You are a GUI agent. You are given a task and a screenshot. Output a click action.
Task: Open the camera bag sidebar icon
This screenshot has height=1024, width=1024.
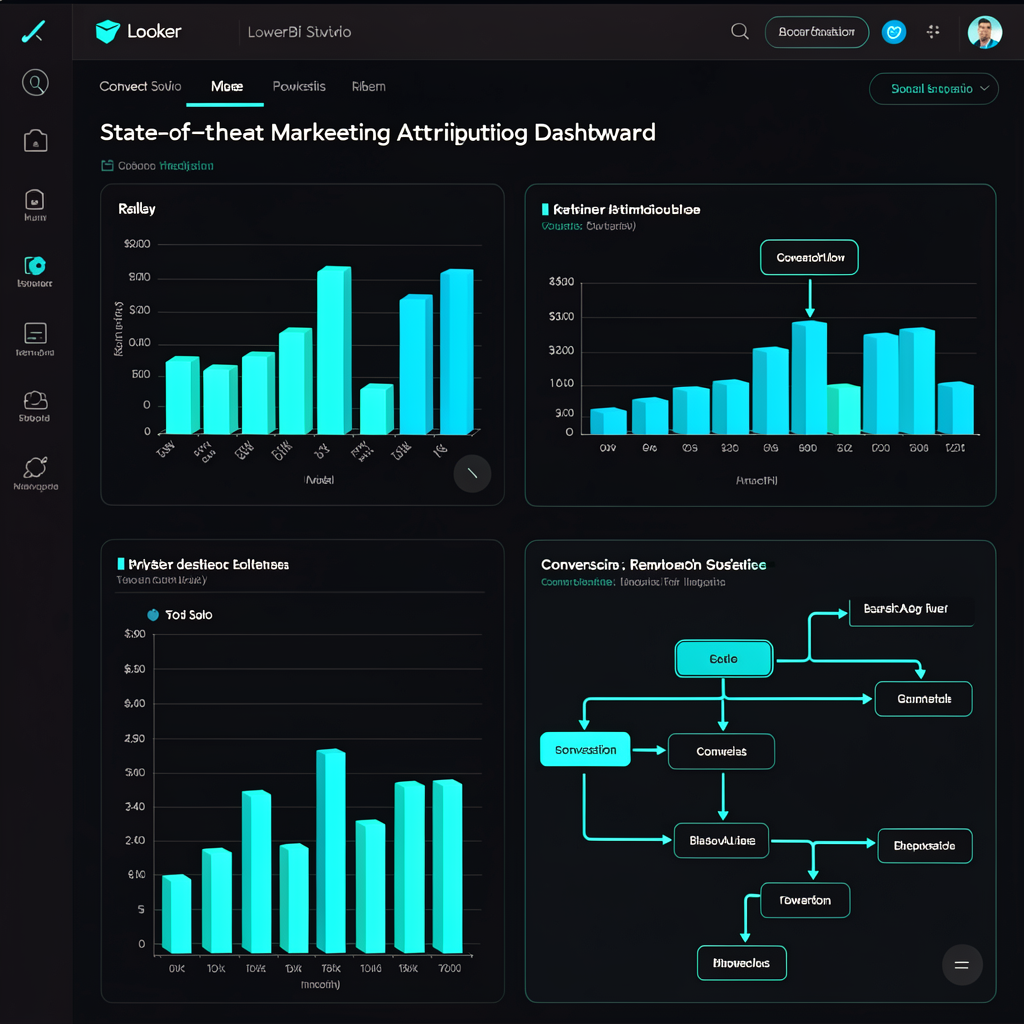point(35,140)
